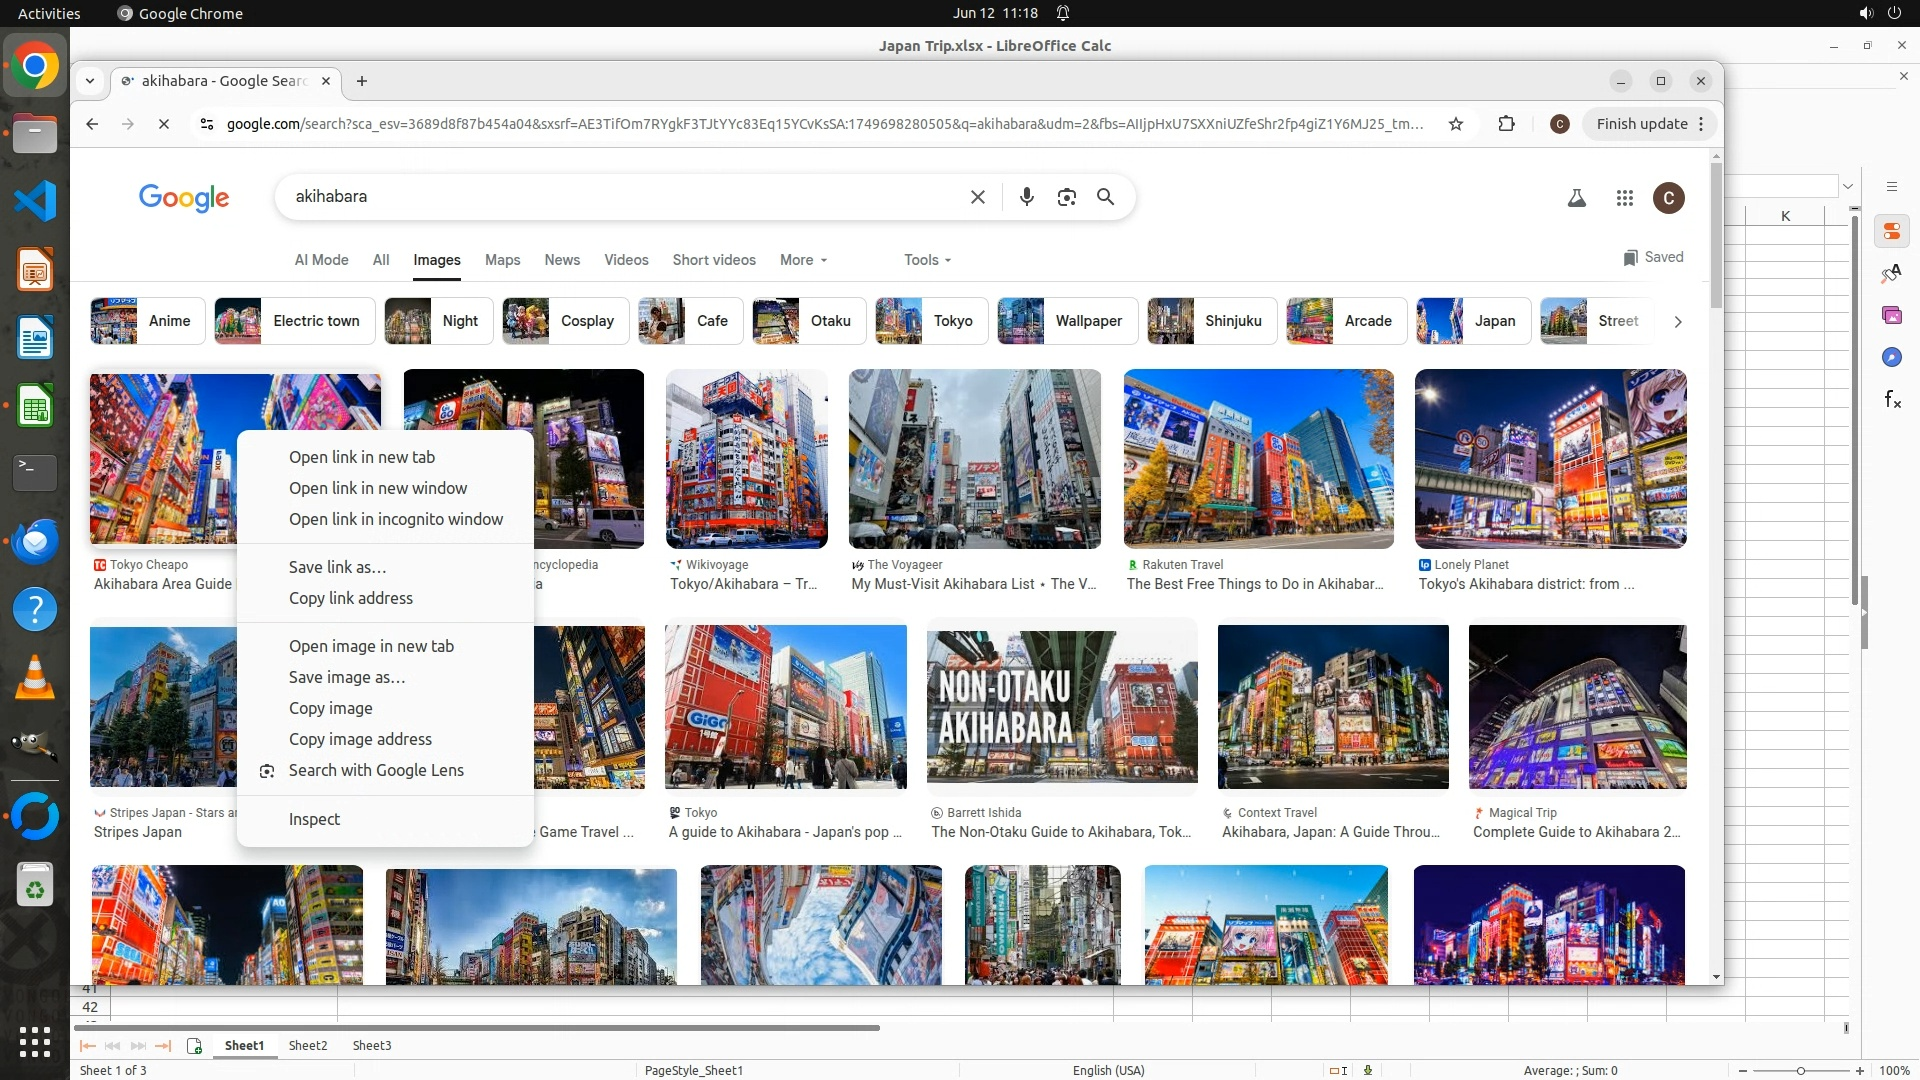The height and width of the screenshot is (1080, 1920).
Task: Open the Tools dropdown
Action: (x=927, y=260)
